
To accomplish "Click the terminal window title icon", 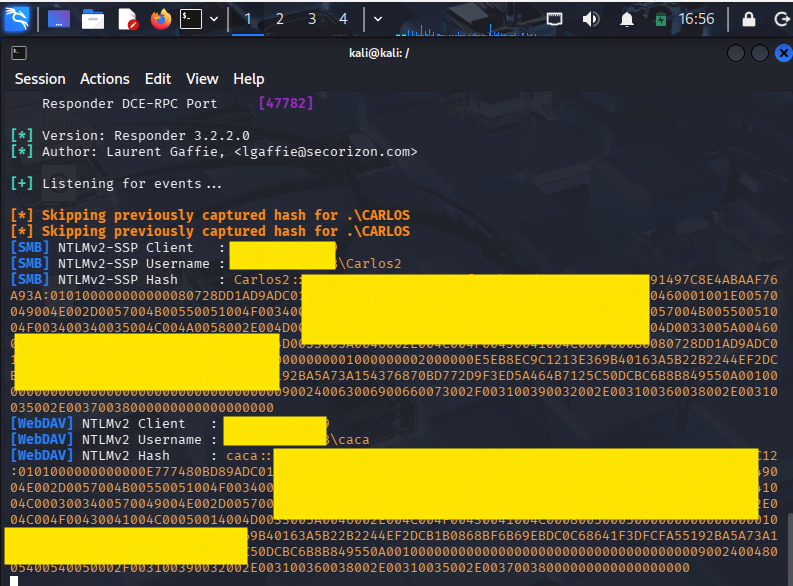I will pyautogui.click(x=19, y=53).
